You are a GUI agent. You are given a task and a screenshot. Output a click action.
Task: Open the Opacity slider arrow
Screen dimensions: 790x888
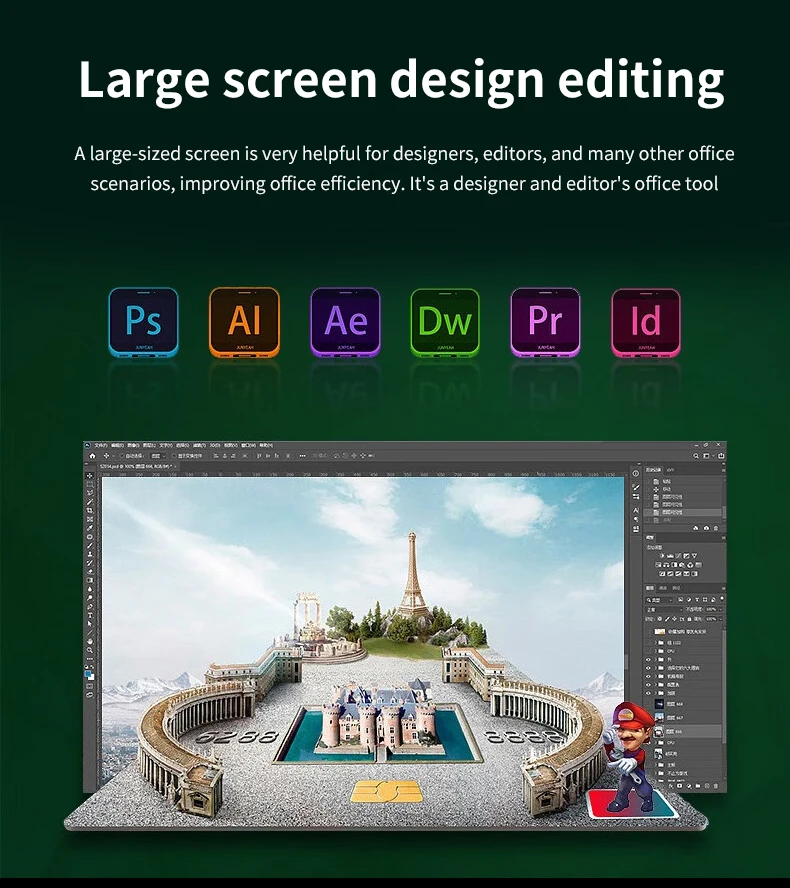[x=721, y=609]
